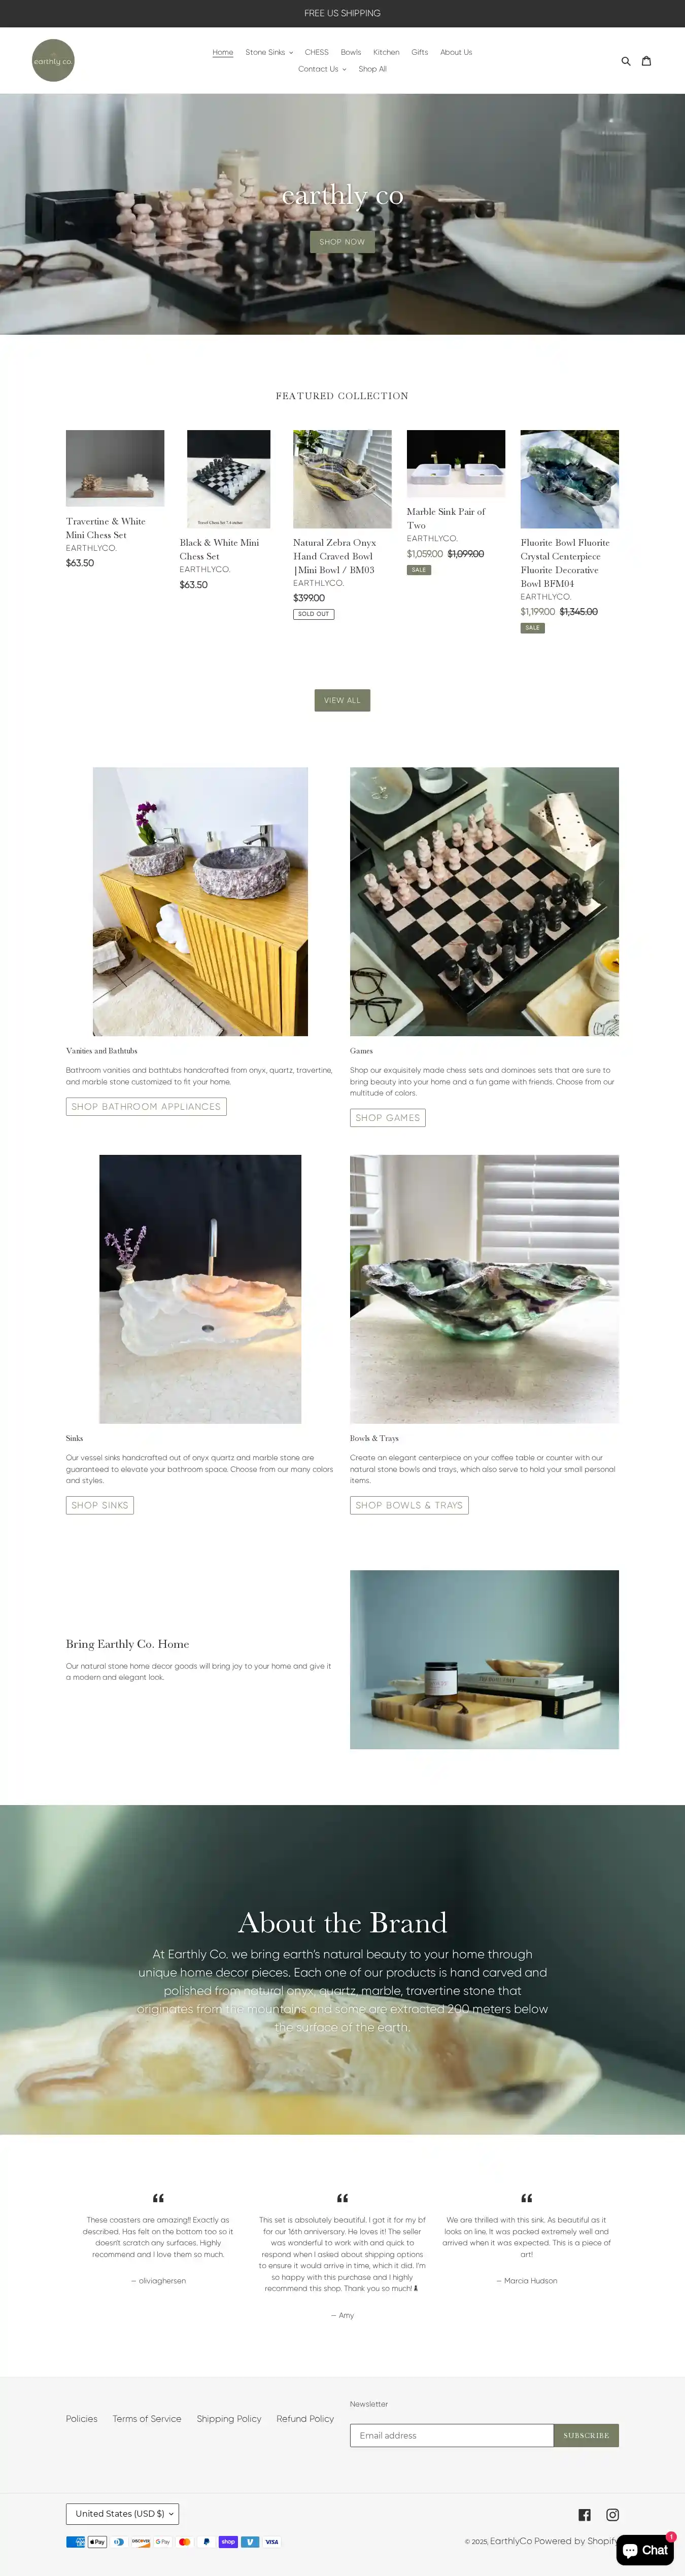Click the VIEW ALL button
This screenshot has height=2576, width=685.
(342, 700)
